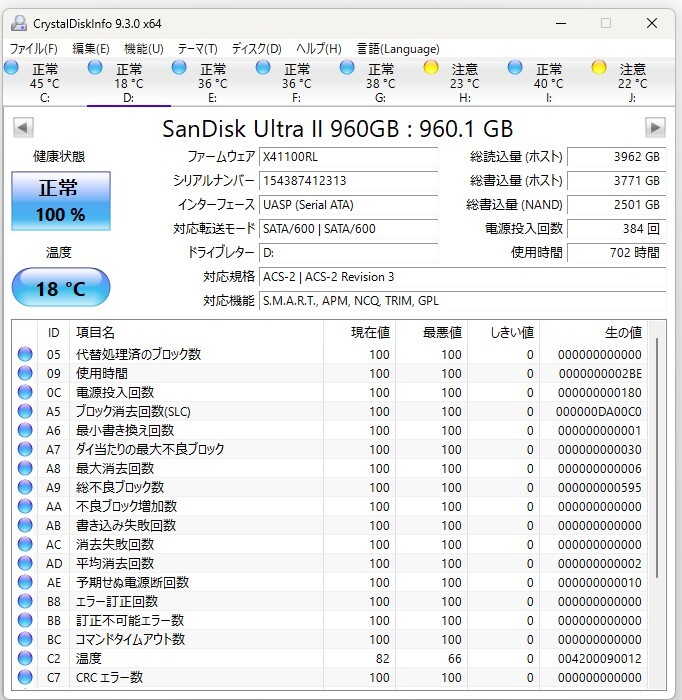The height and width of the screenshot is (700, 682).
Task: Click the features field S.M.A.R.T., APM, NCQ, TRIM, GPL
Action: click(462, 301)
